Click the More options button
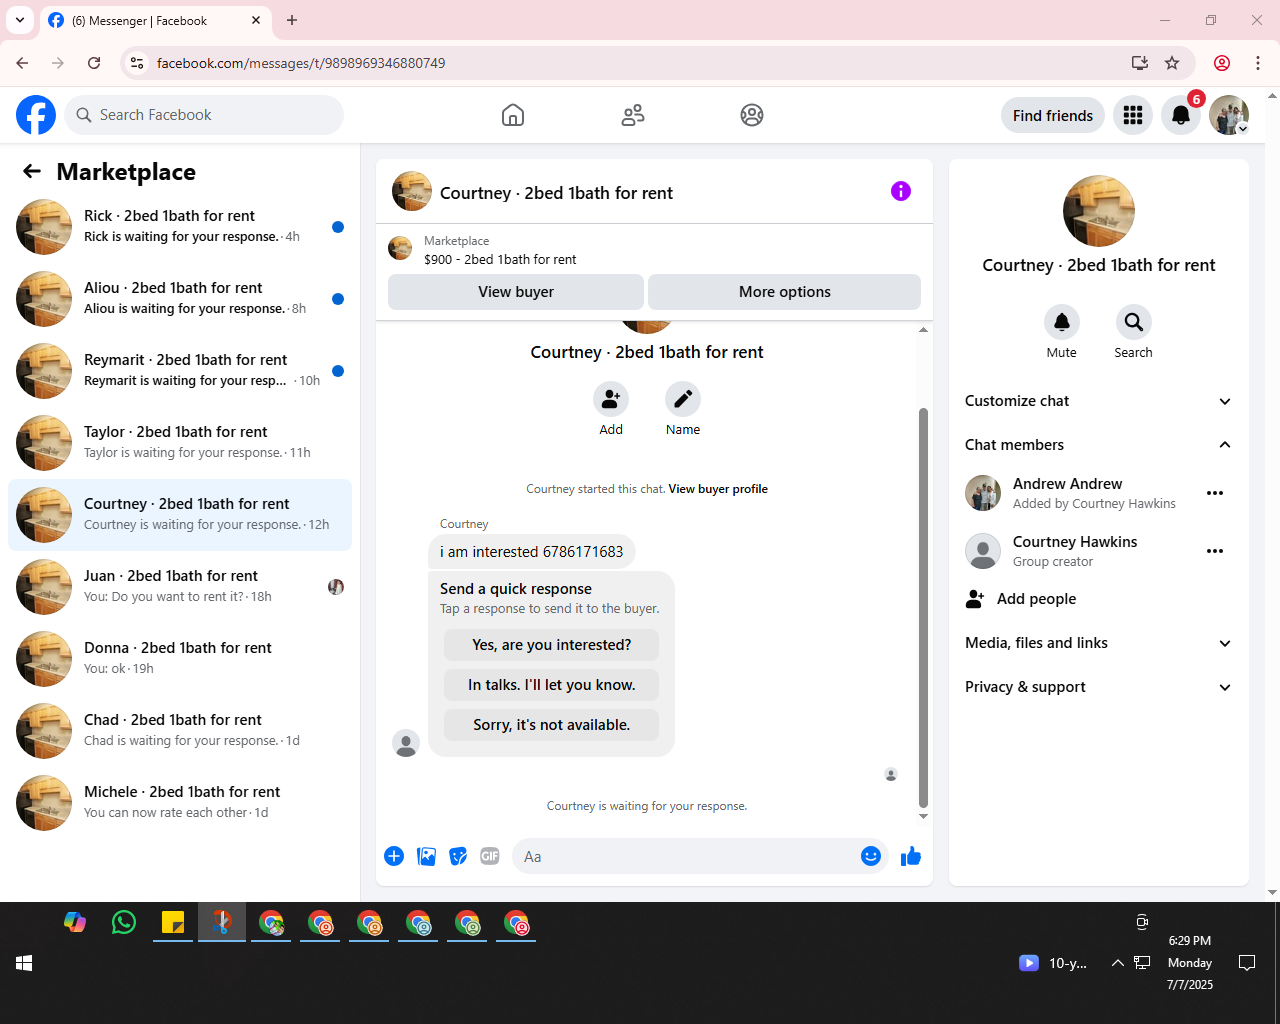1280x1024 pixels. (x=785, y=292)
